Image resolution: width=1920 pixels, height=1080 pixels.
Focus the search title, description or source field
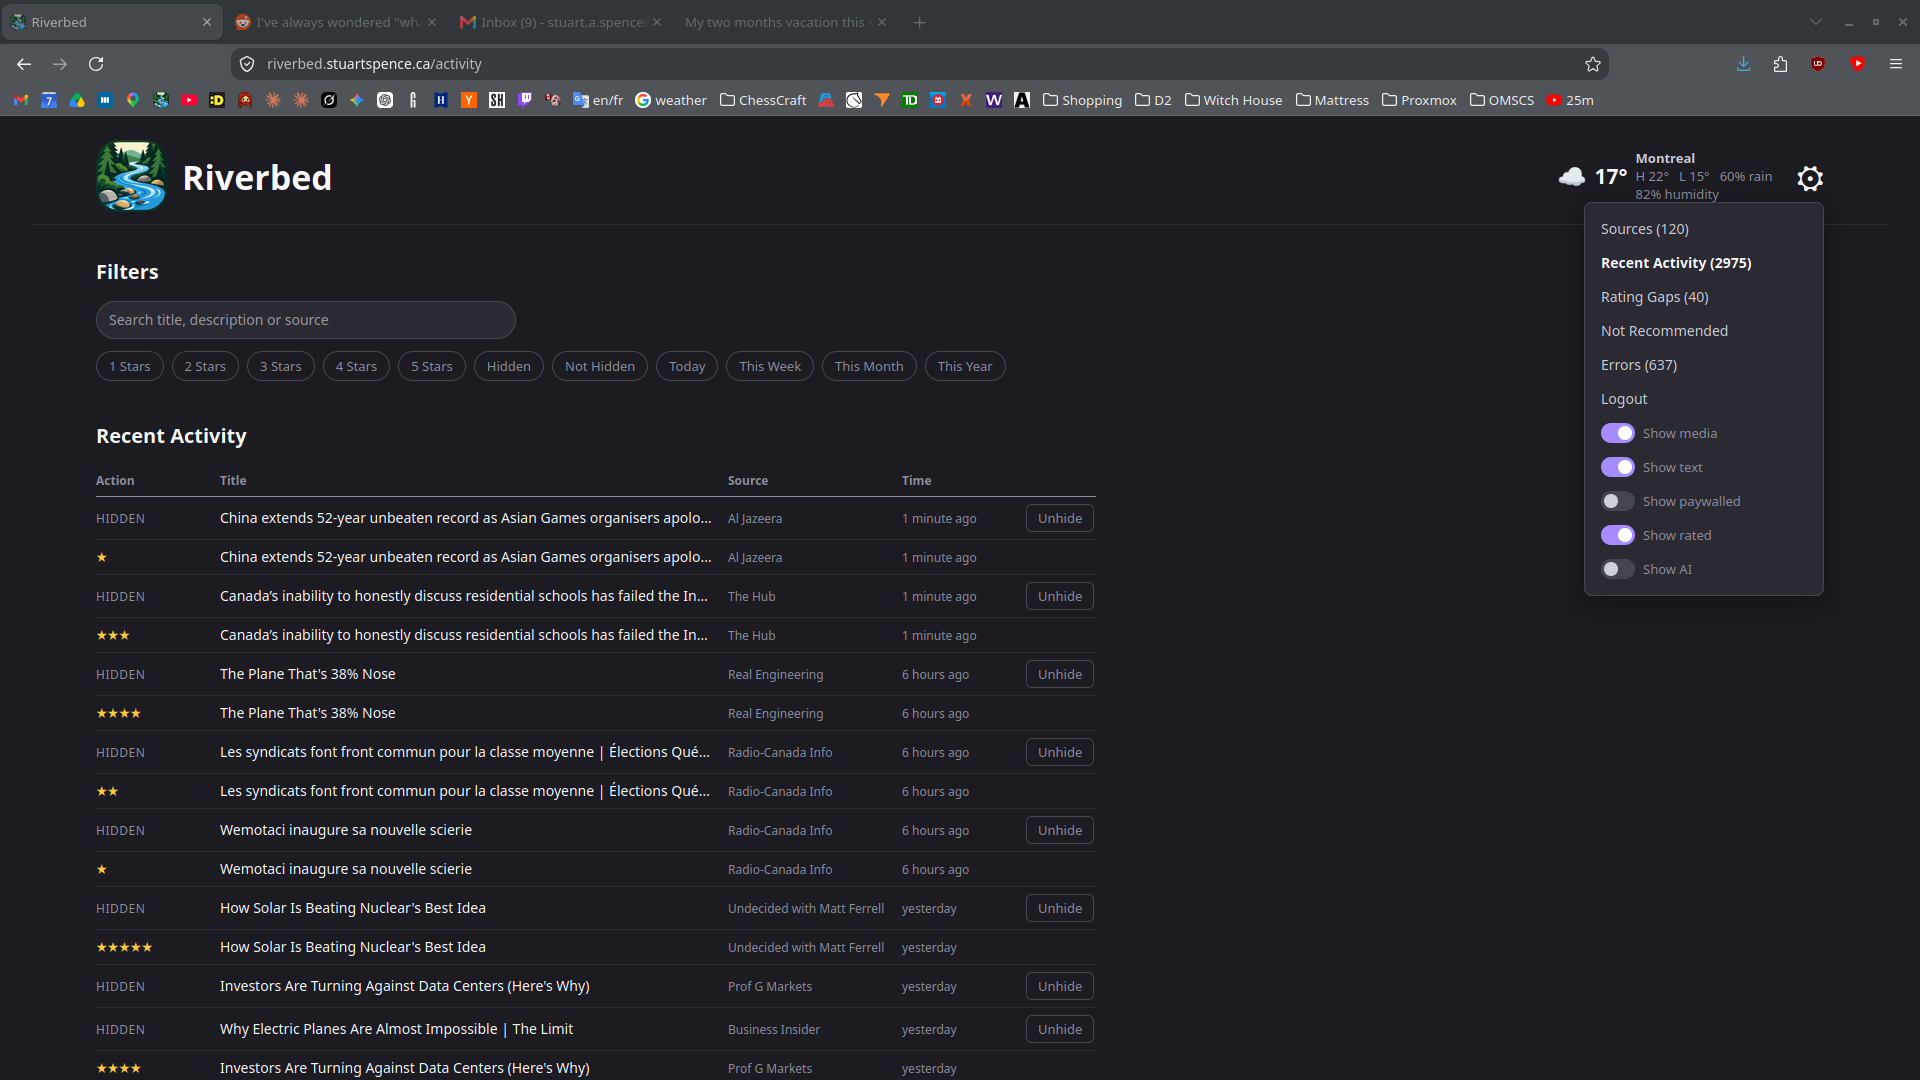pos(305,320)
